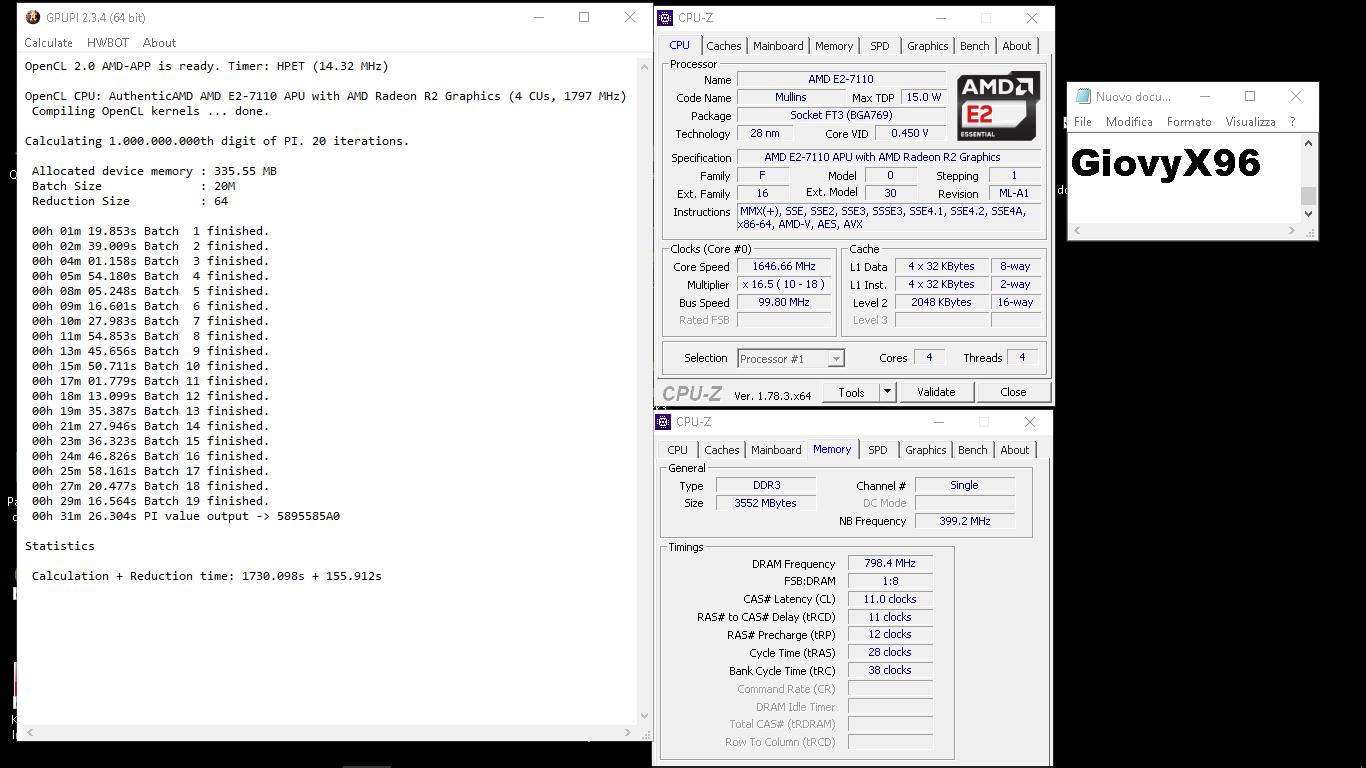This screenshot has width=1366, height=768.
Task: Switch to Bench tab in upper CPU-Z
Action: click(x=974, y=46)
